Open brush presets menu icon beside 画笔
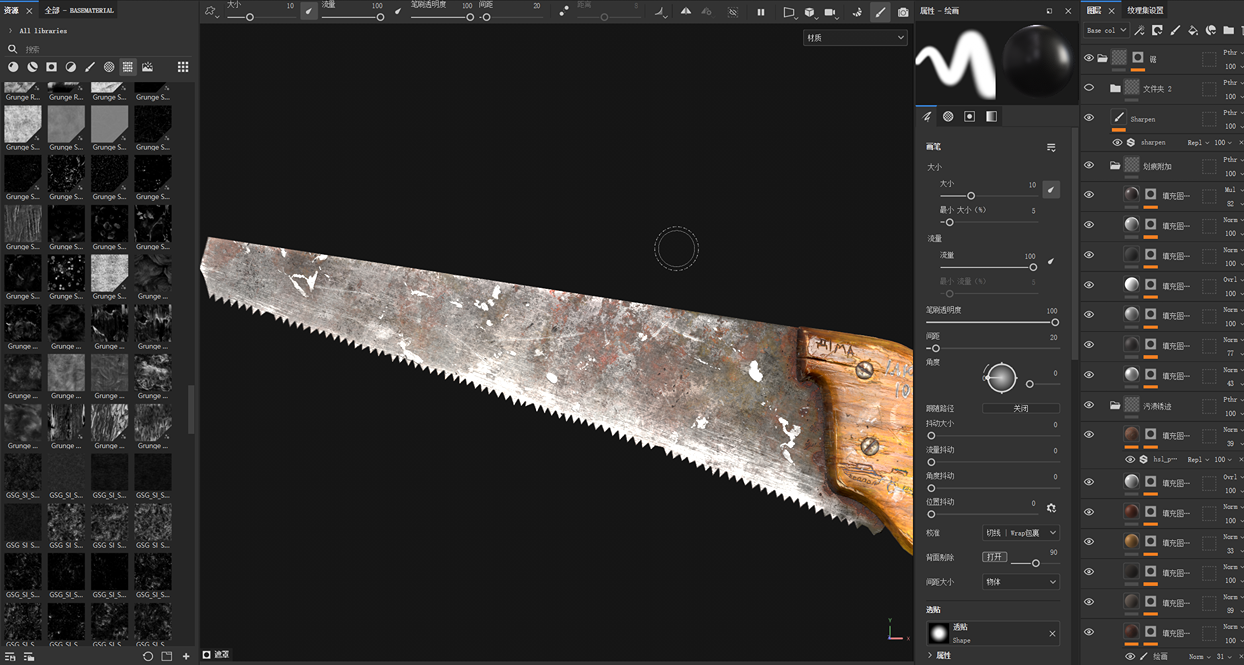 [x=1051, y=147]
